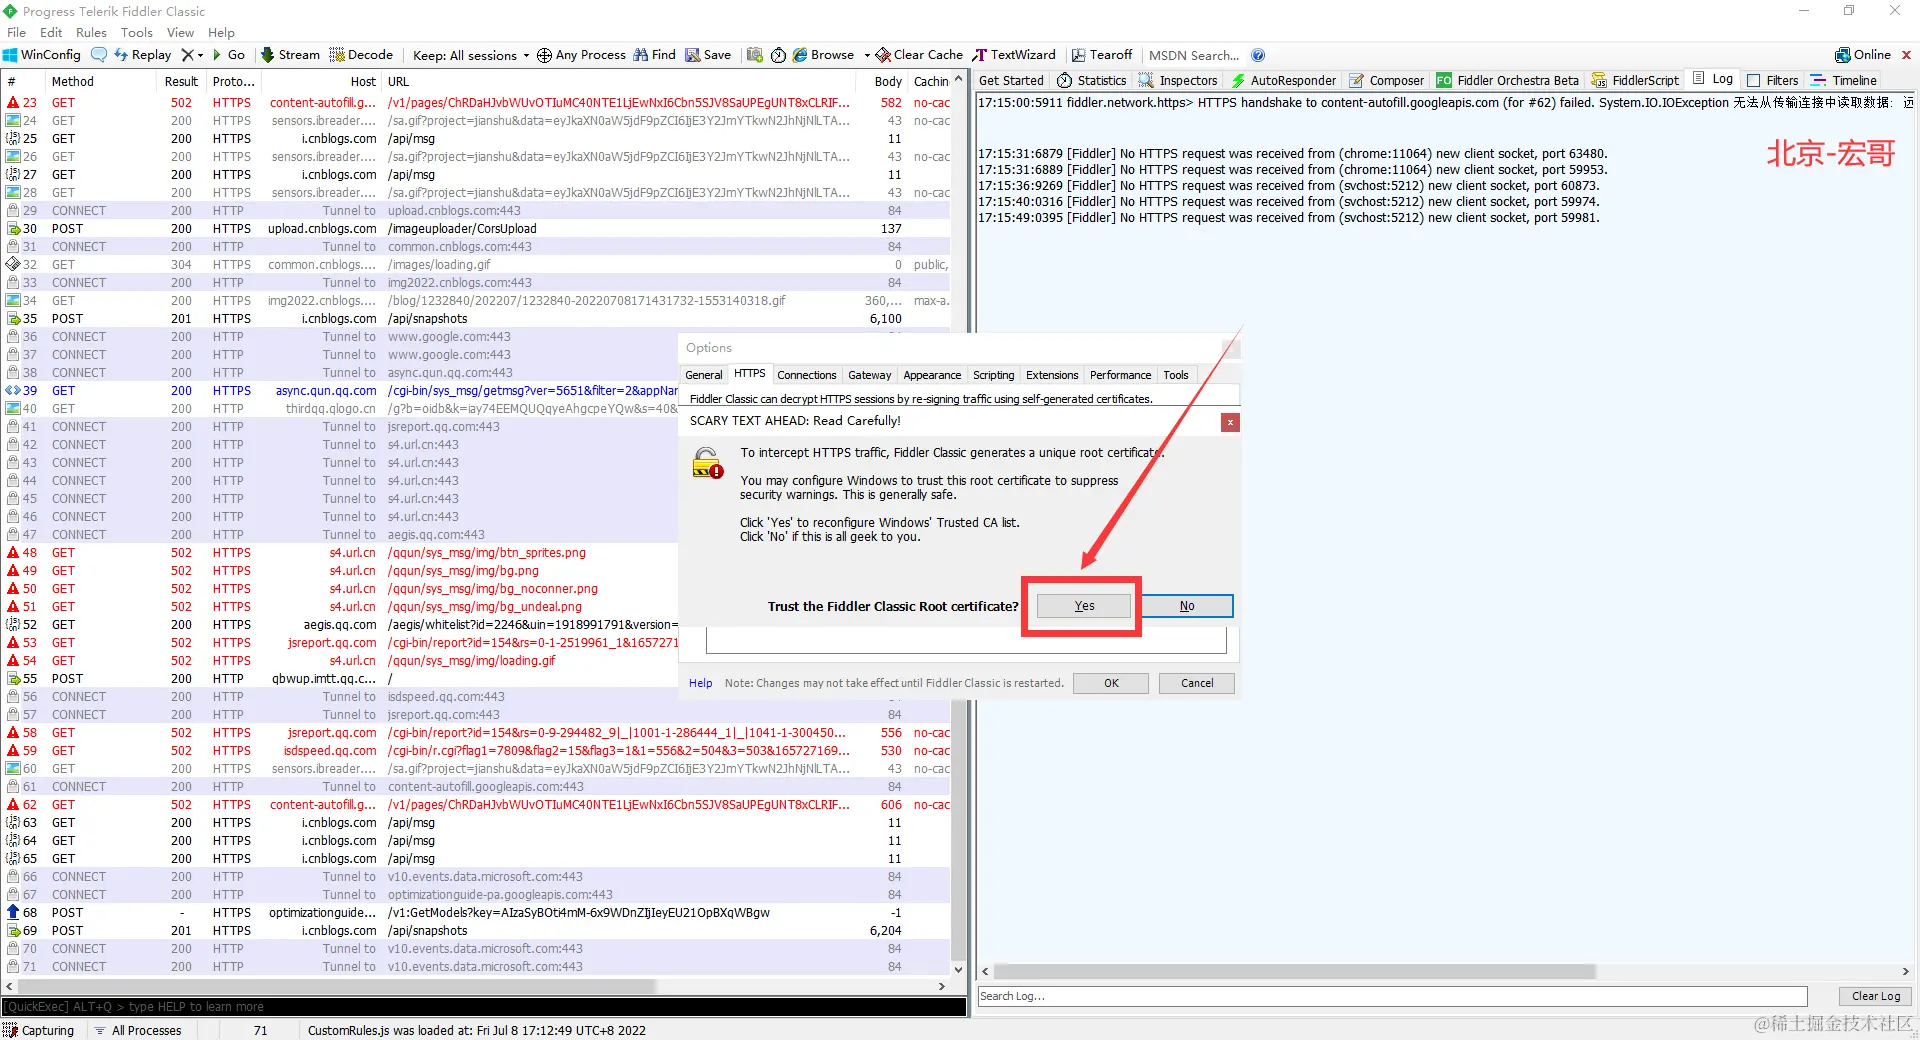
Task: Switch to the Inspectors tab
Action: pyautogui.click(x=1178, y=80)
